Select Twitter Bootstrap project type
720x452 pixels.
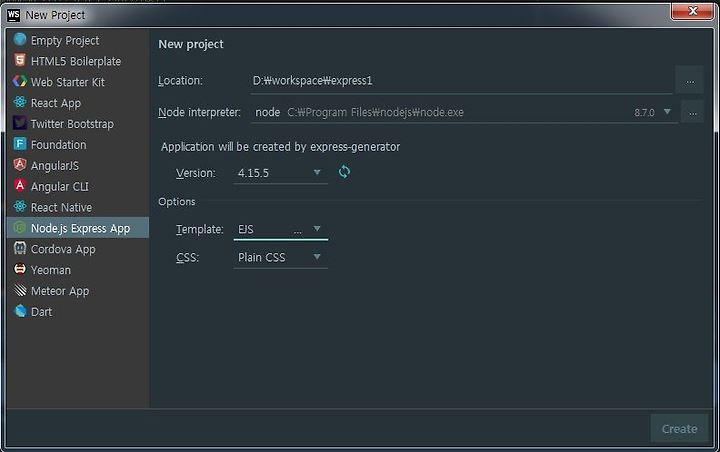pos(78,124)
